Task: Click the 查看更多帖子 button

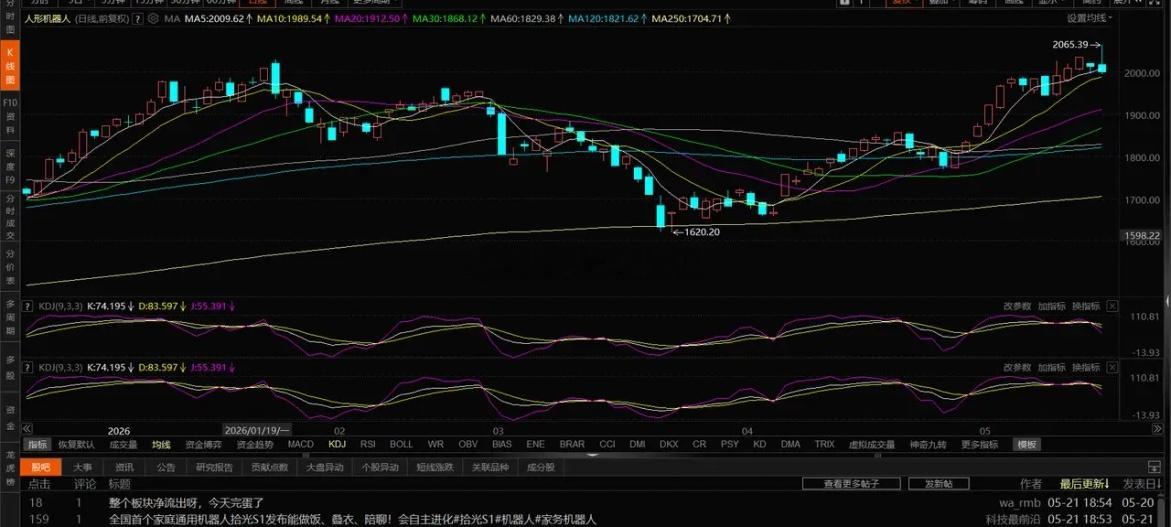Action: click(851, 484)
